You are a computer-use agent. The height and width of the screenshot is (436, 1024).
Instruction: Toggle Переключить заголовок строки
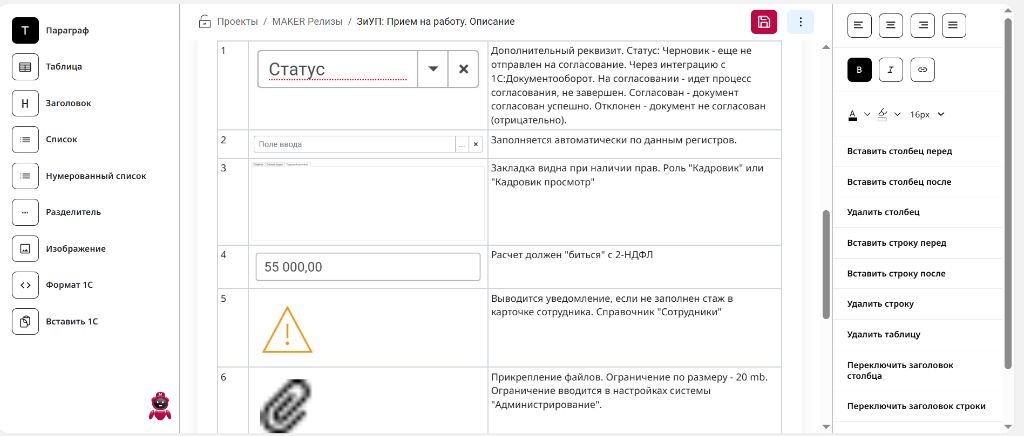916,406
